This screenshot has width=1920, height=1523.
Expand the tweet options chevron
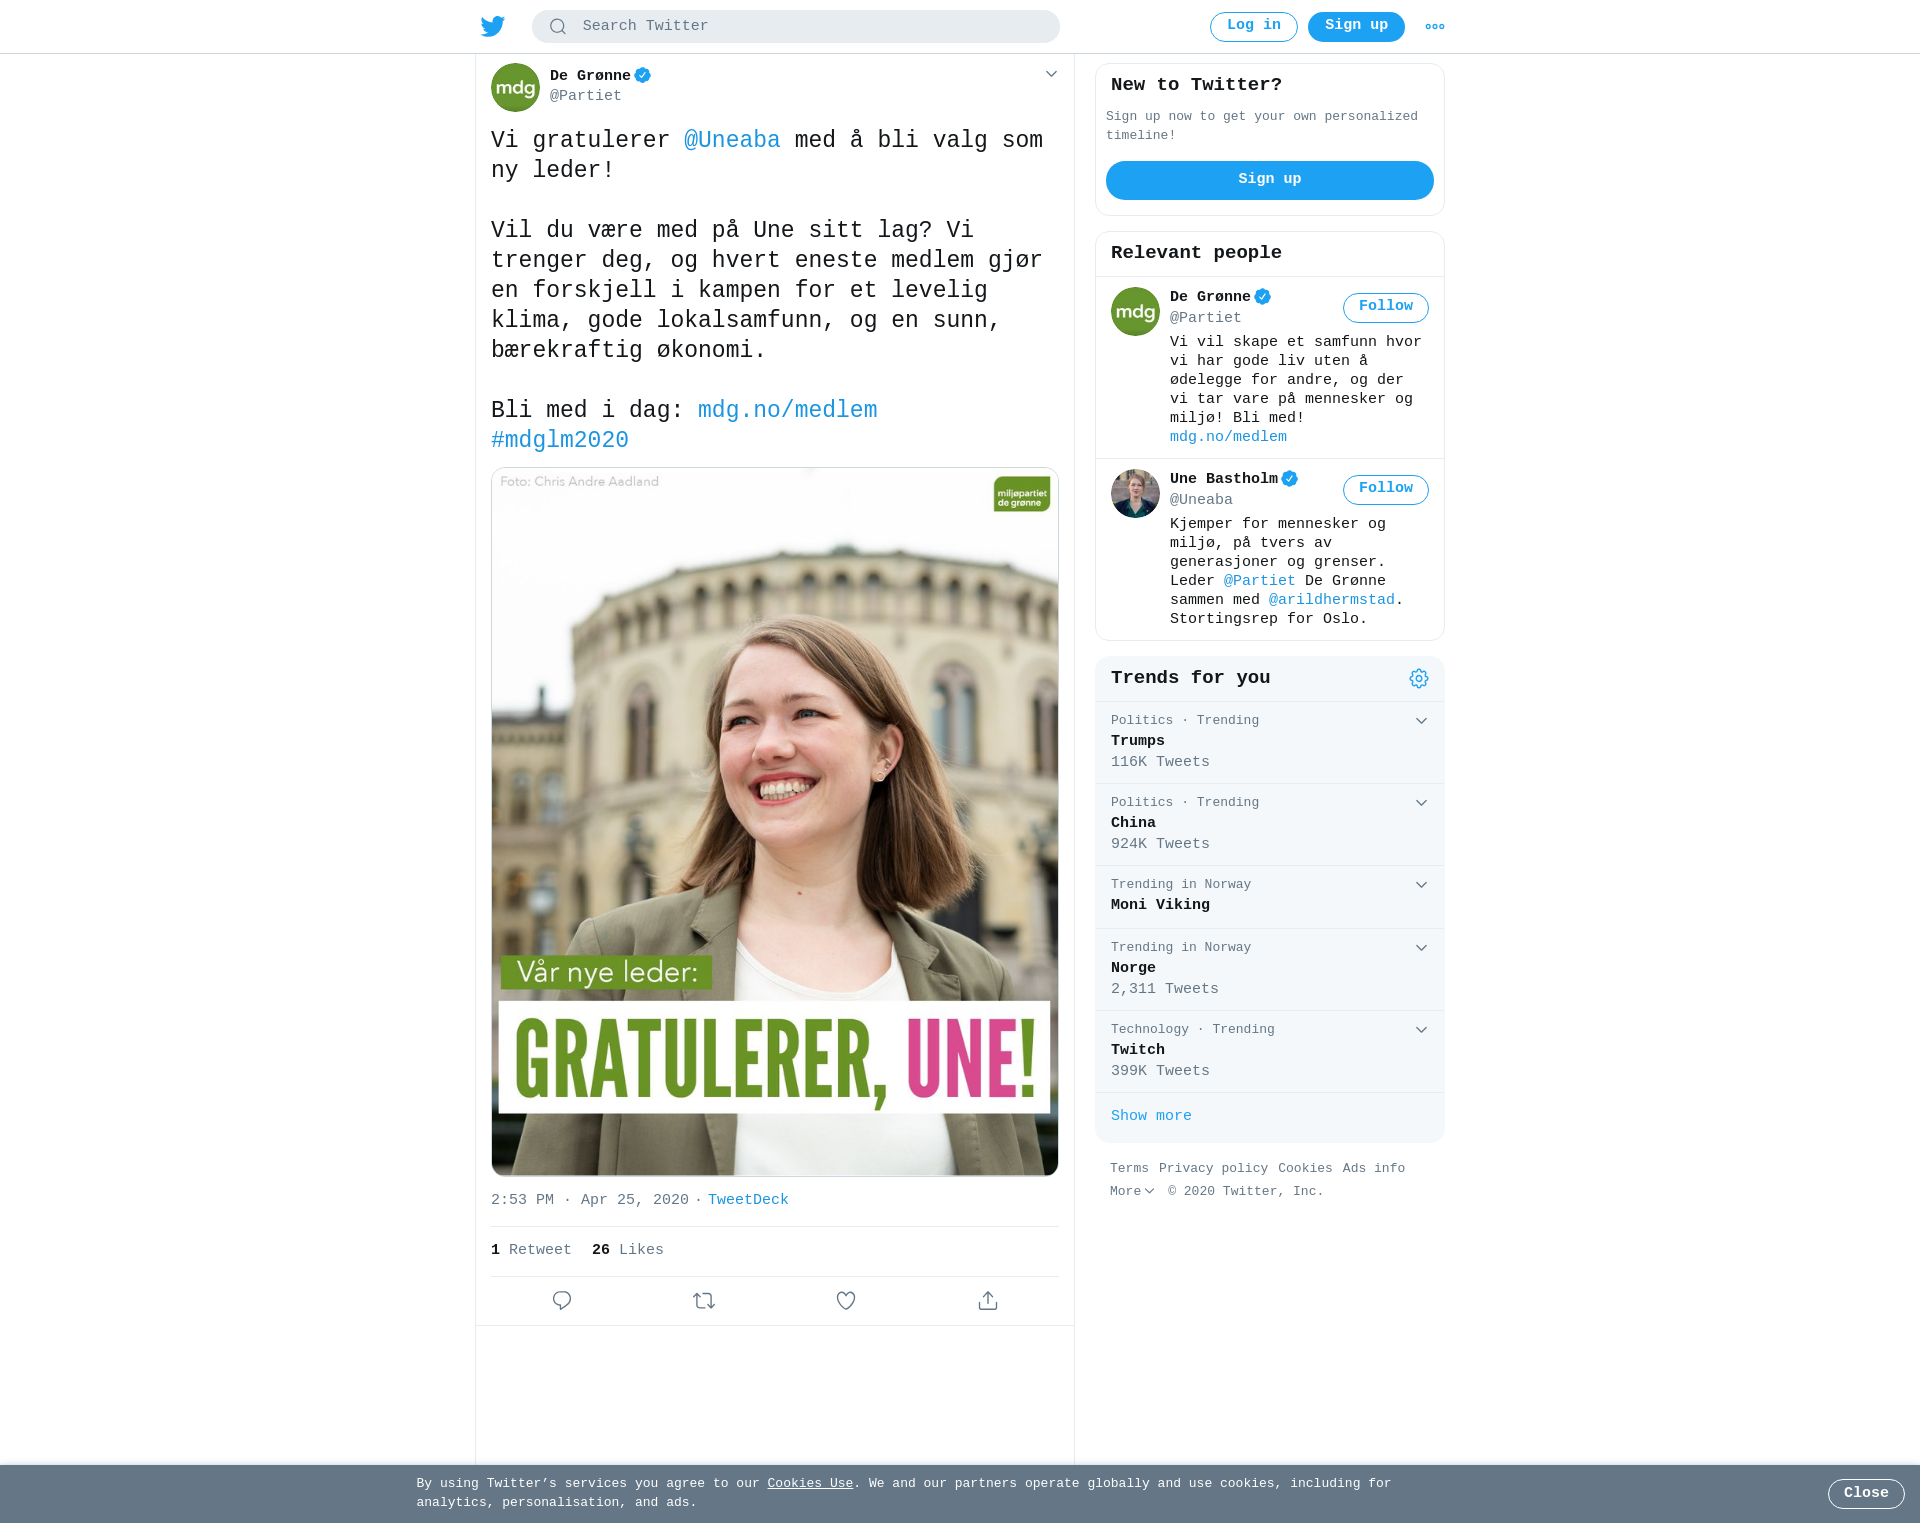1051,74
